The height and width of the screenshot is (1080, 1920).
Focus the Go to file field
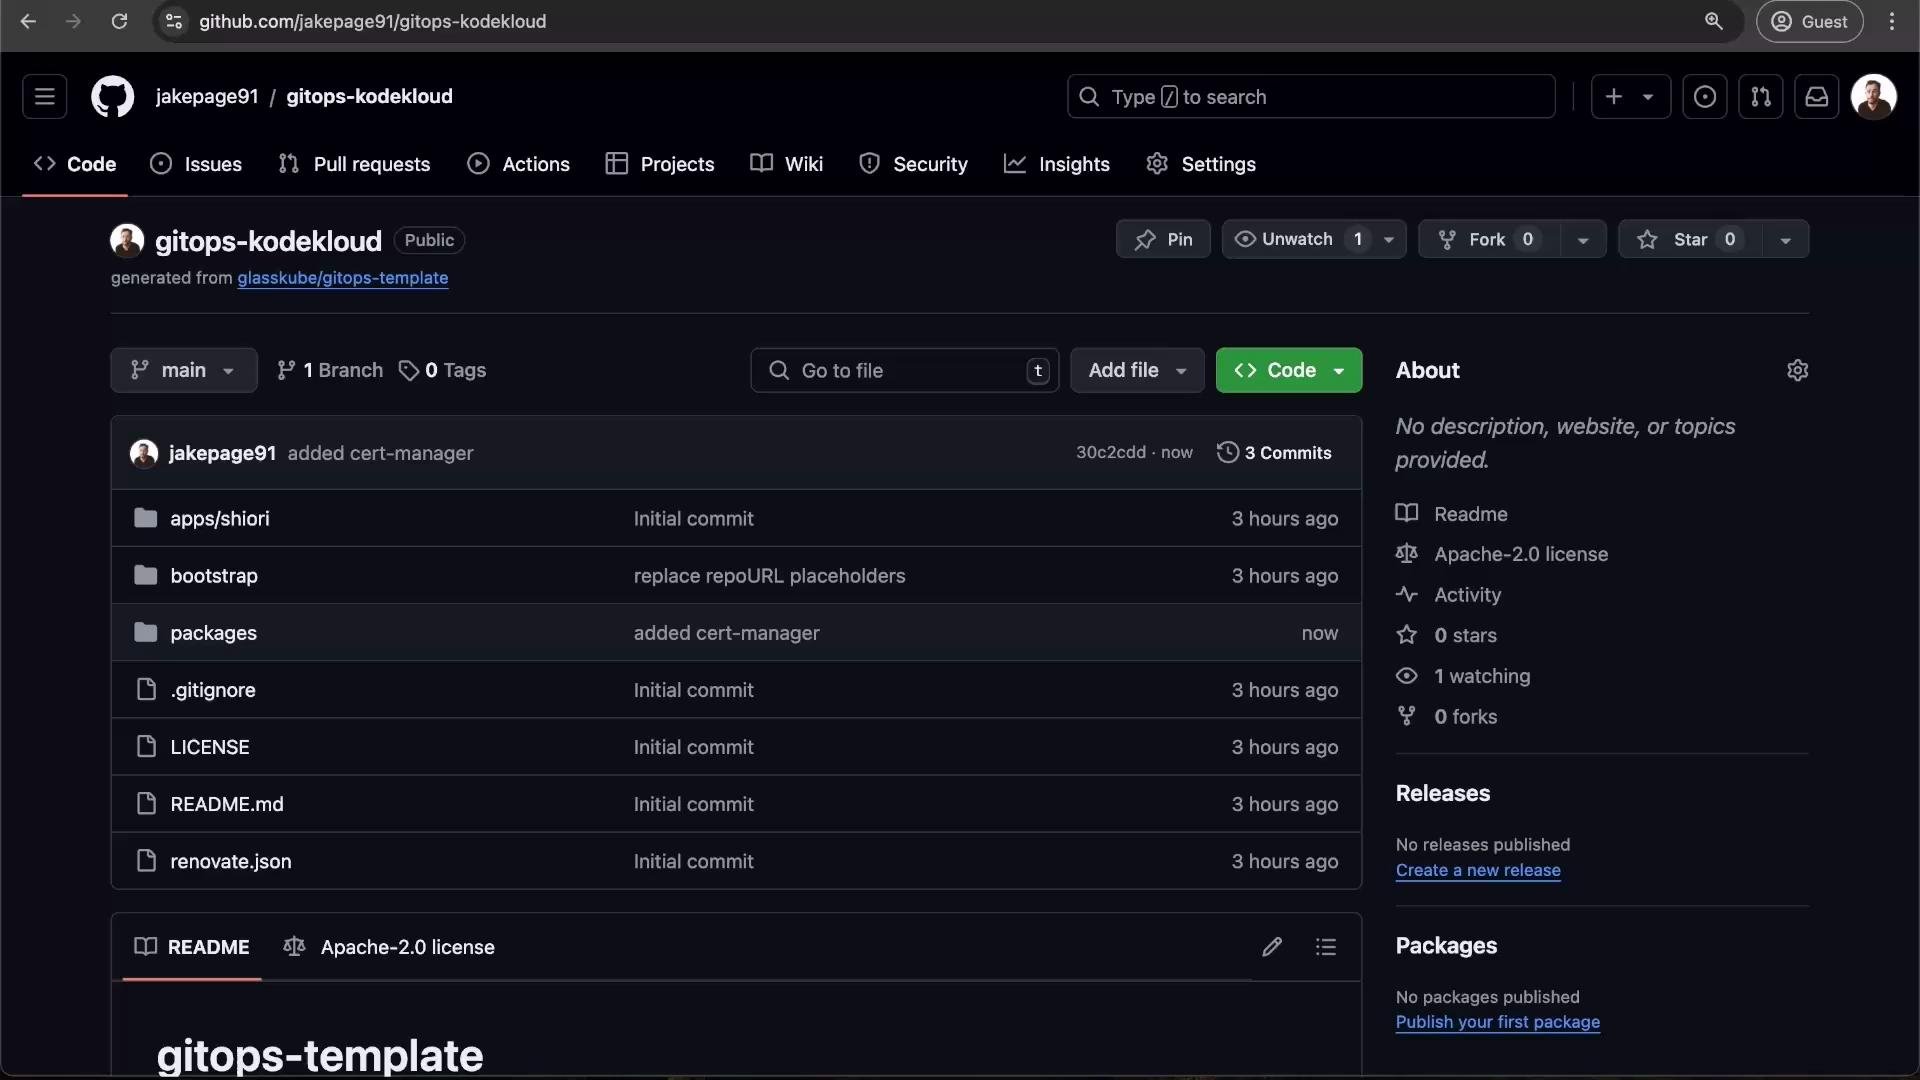[905, 370]
